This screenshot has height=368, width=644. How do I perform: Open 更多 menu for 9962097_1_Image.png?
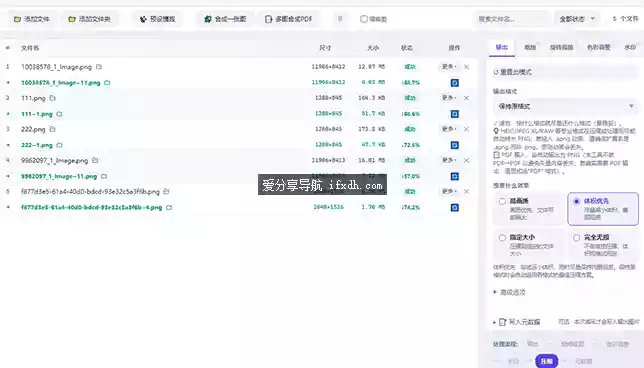click(448, 160)
